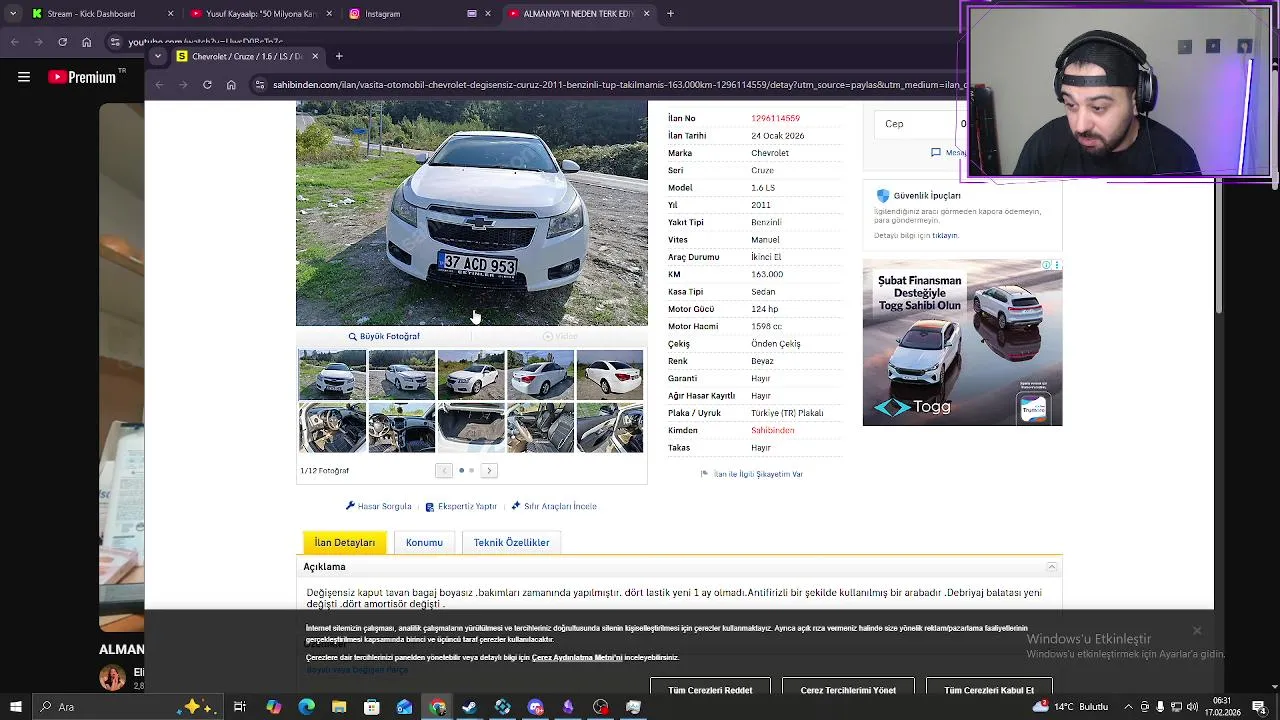Click the Sahibinden seller type link
This screenshot has height=720, width=1280.
[x=773, y=430]
